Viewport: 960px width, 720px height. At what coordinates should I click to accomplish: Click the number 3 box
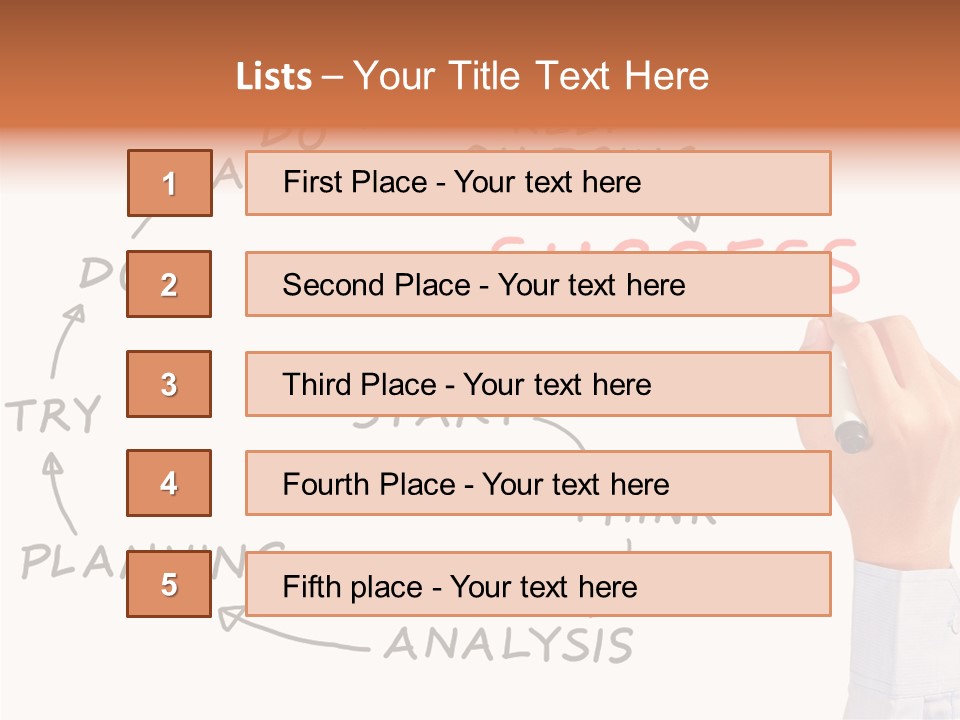coord(169,384)
